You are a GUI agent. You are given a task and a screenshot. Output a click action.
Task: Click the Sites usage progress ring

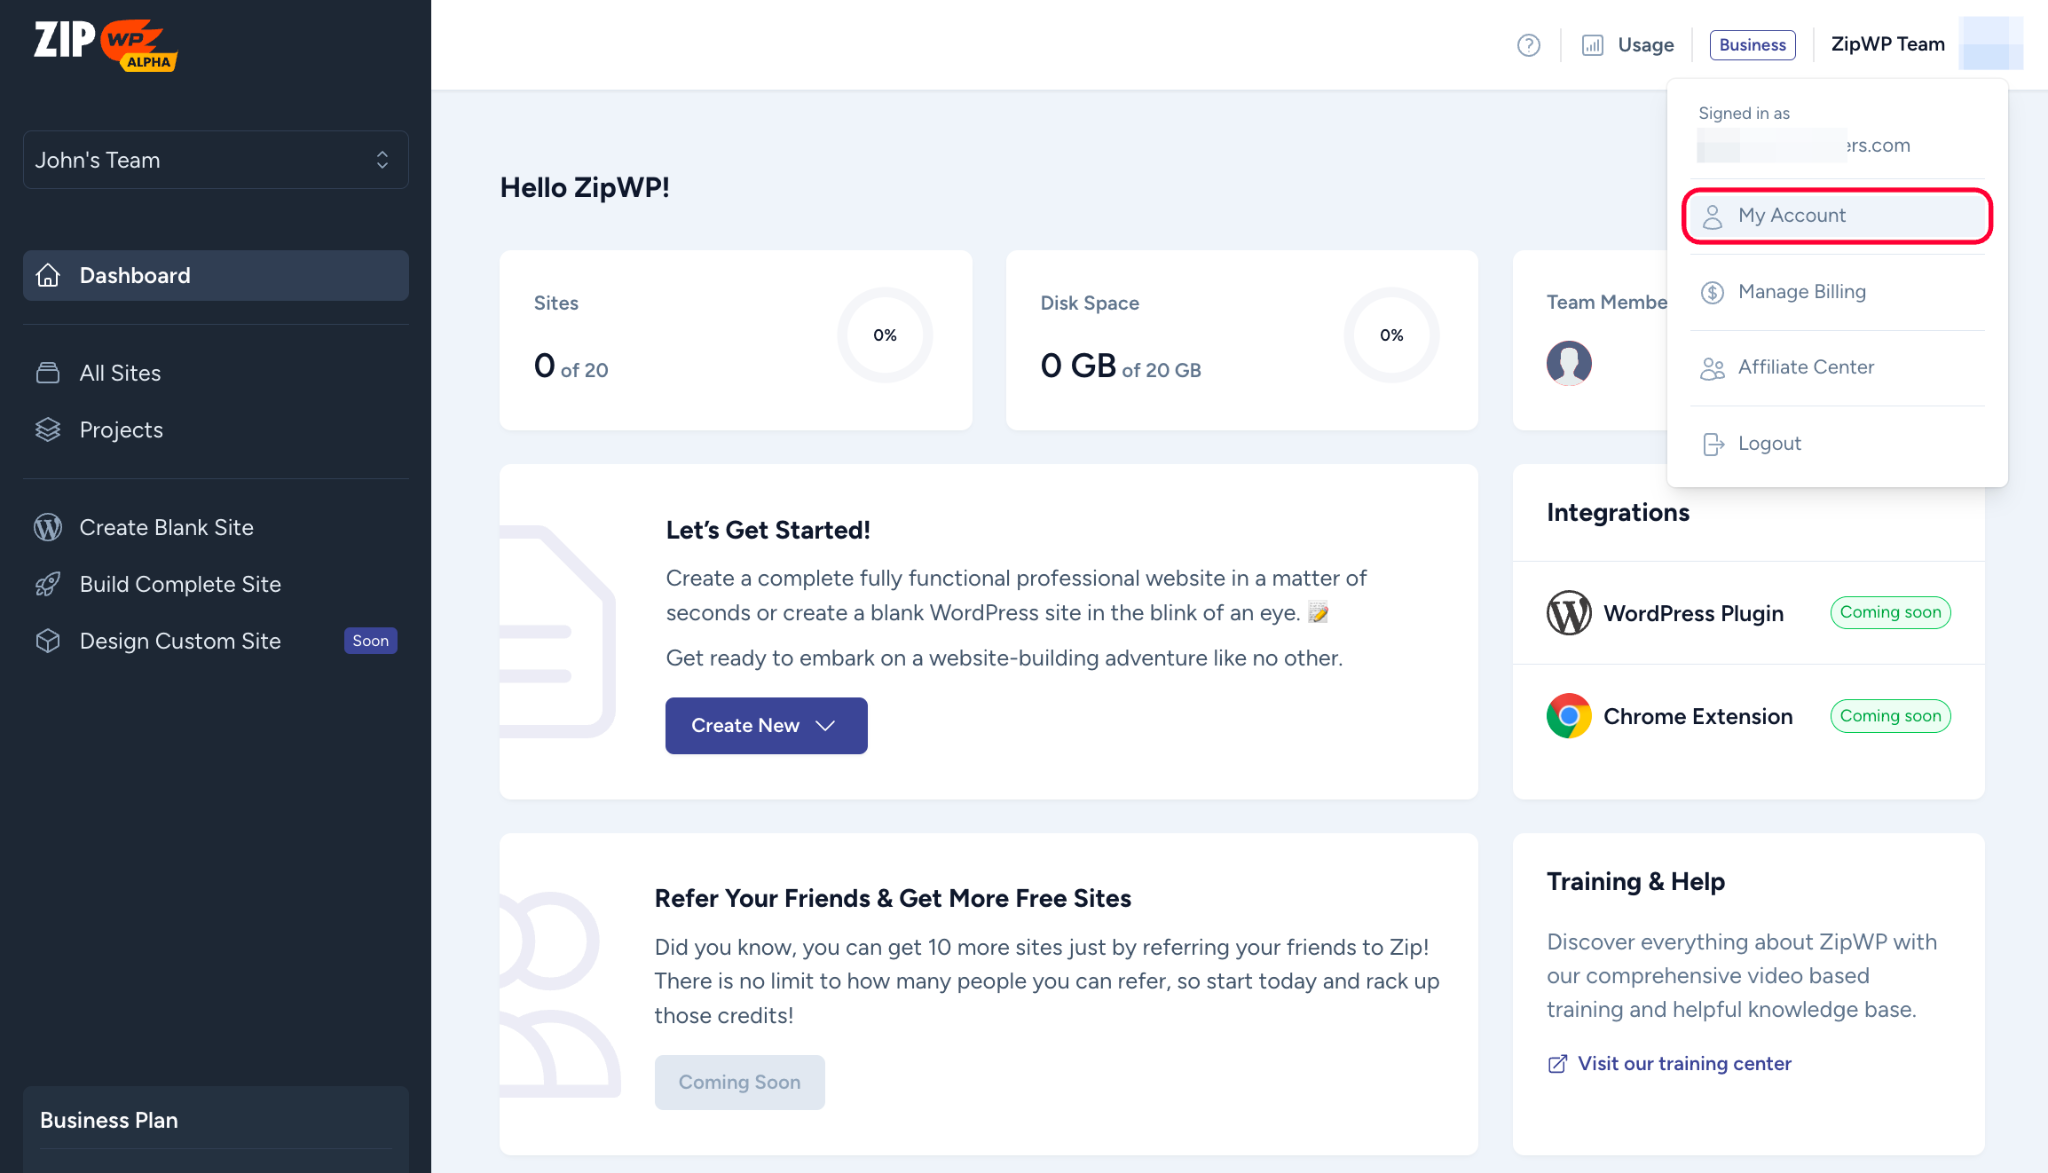(885, 335)
